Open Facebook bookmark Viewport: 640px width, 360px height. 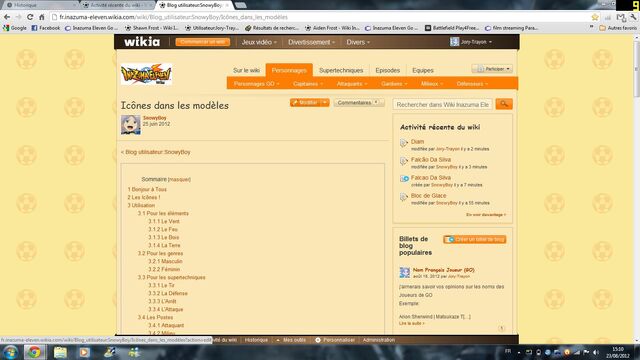pos(46,28)
